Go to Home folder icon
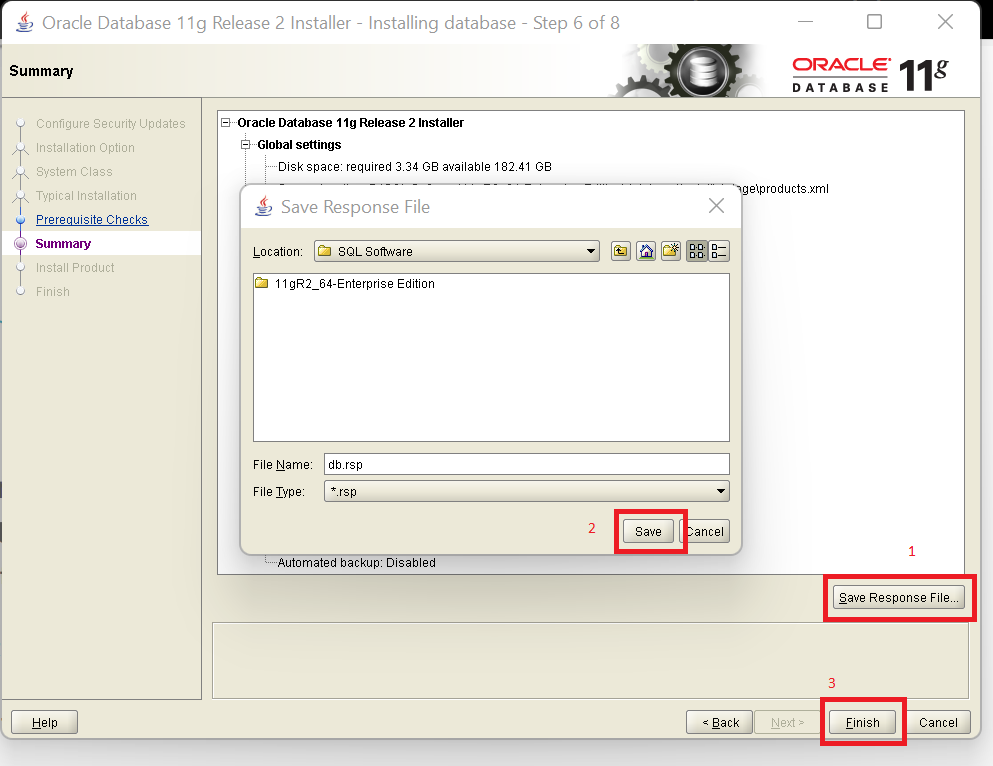The width and height of the screenshot is (993, 766). [x=646, y=251]
